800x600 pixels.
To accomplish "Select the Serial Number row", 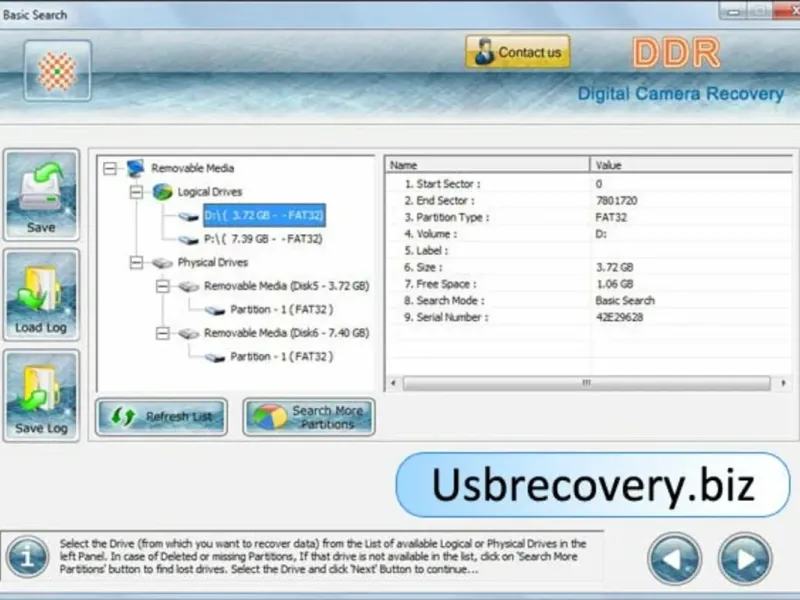I will tap(589, 317).
